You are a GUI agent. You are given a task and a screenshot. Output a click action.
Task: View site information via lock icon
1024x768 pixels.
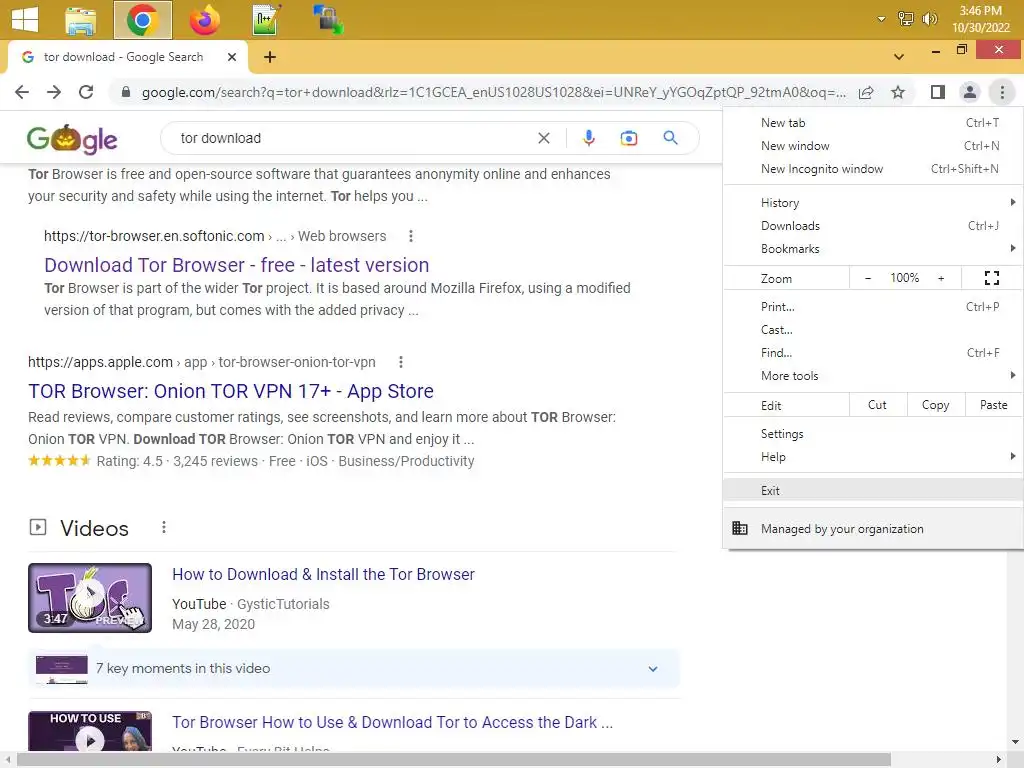pos(126,92)
